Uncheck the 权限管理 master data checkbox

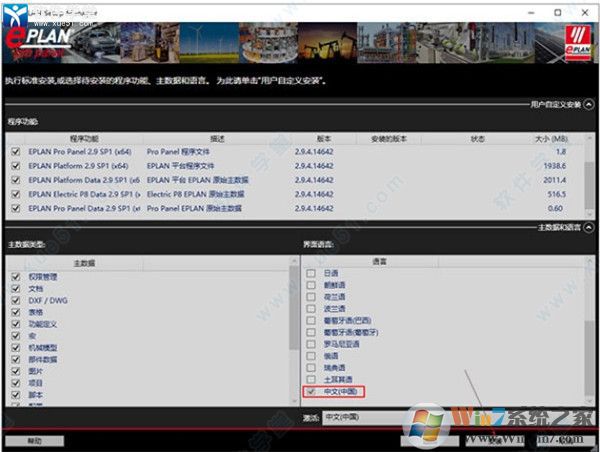point(16,277)
